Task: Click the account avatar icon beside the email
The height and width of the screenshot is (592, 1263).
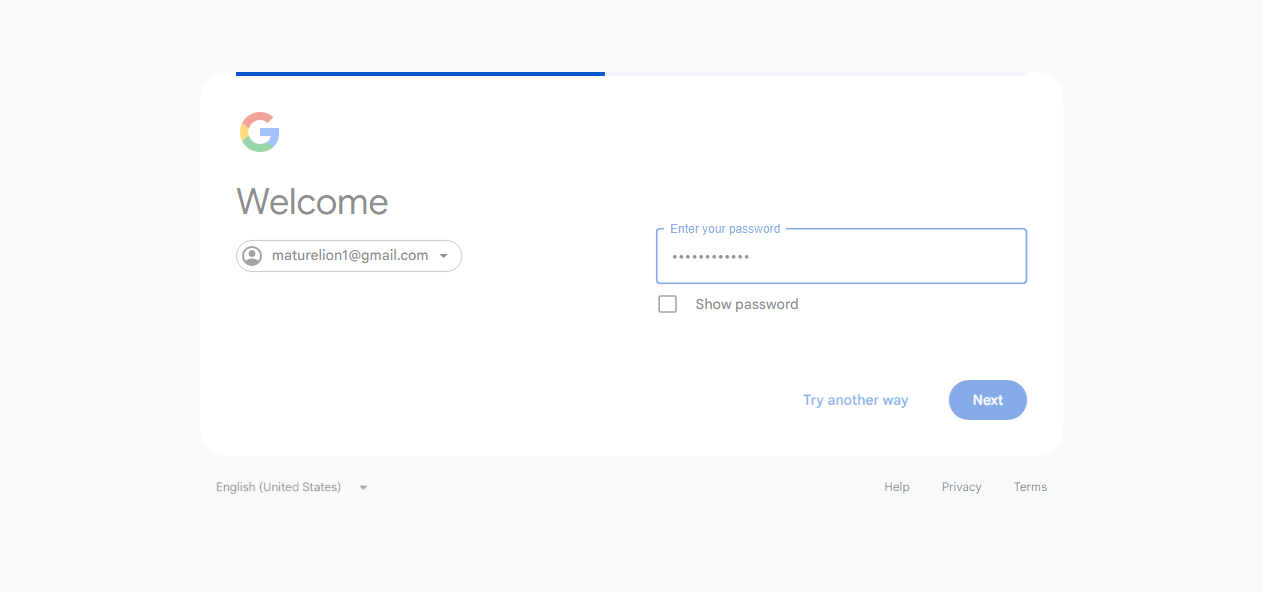Action: pos(252,256)
